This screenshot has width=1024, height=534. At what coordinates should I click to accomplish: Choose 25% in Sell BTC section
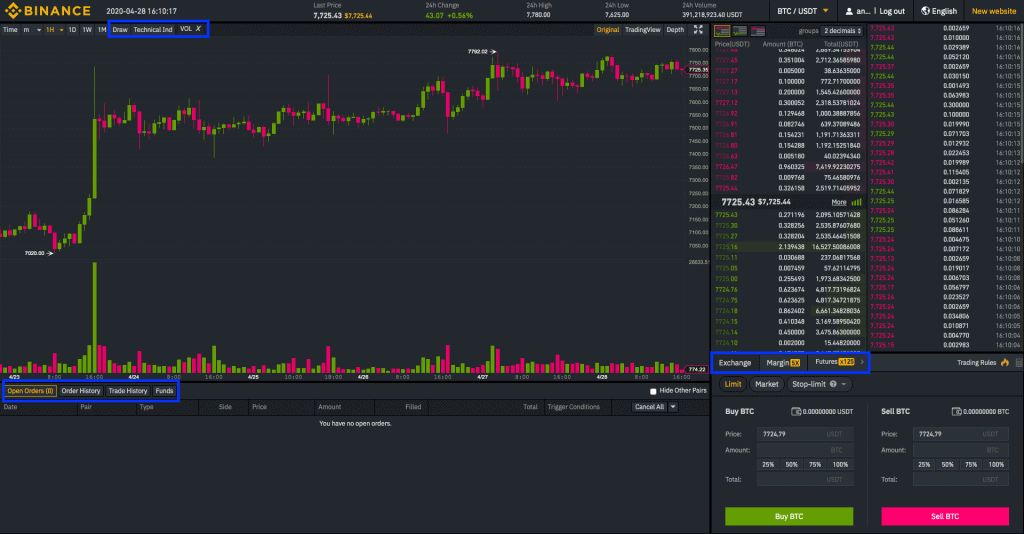pyautogui.click(x=924, y=465)
